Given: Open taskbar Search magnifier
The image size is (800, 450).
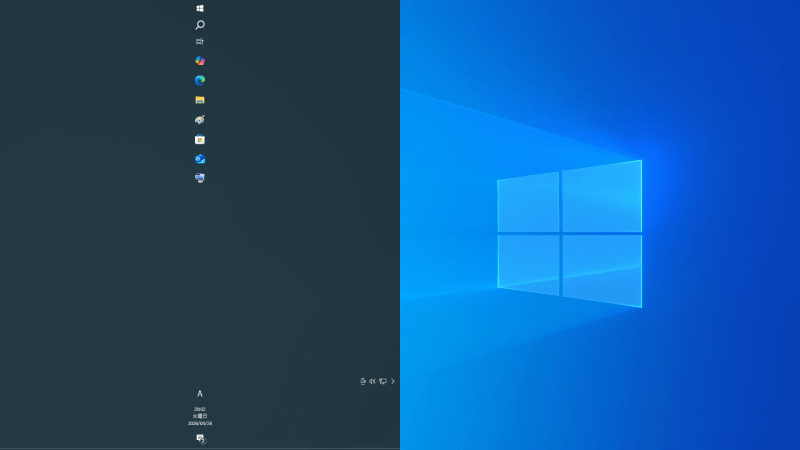Looking at the screenshot, I should 200,24.
